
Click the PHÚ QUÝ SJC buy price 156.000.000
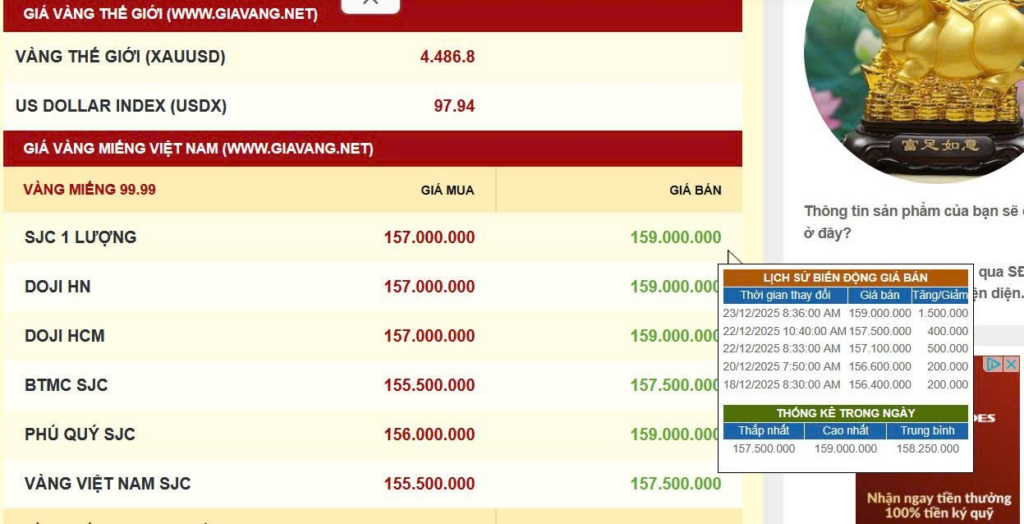coord(429,434)
